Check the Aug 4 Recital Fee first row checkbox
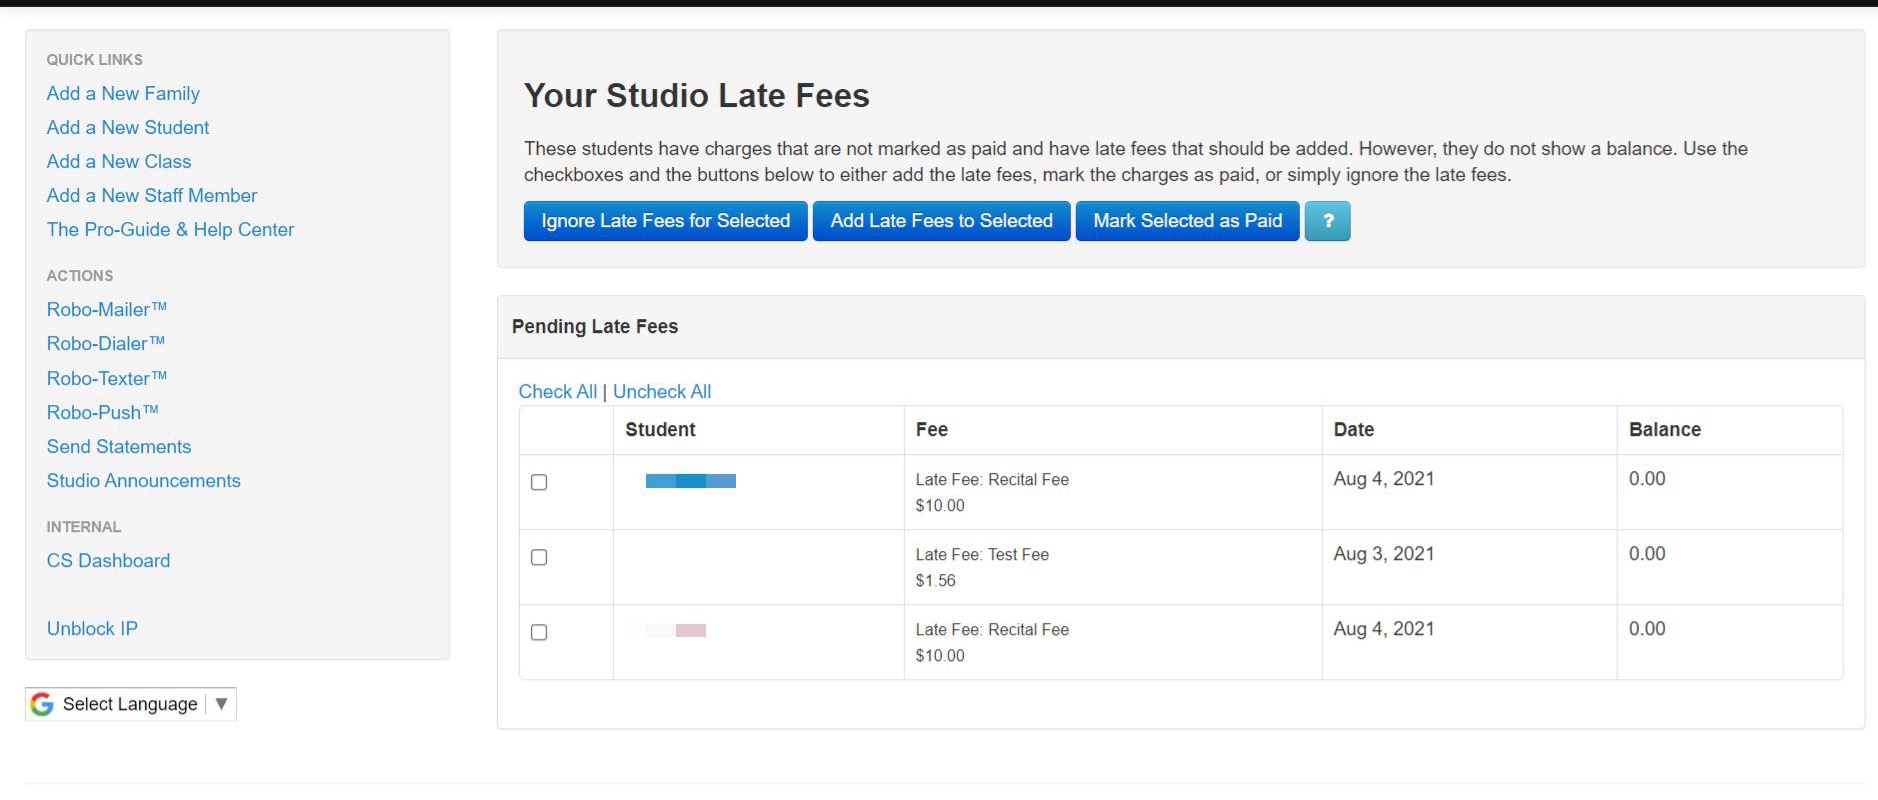 (539, 482)
